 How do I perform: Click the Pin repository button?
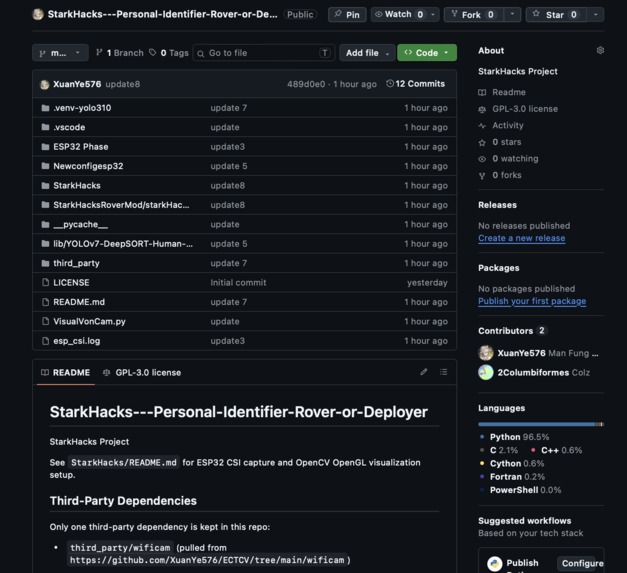tap(347, 15)
